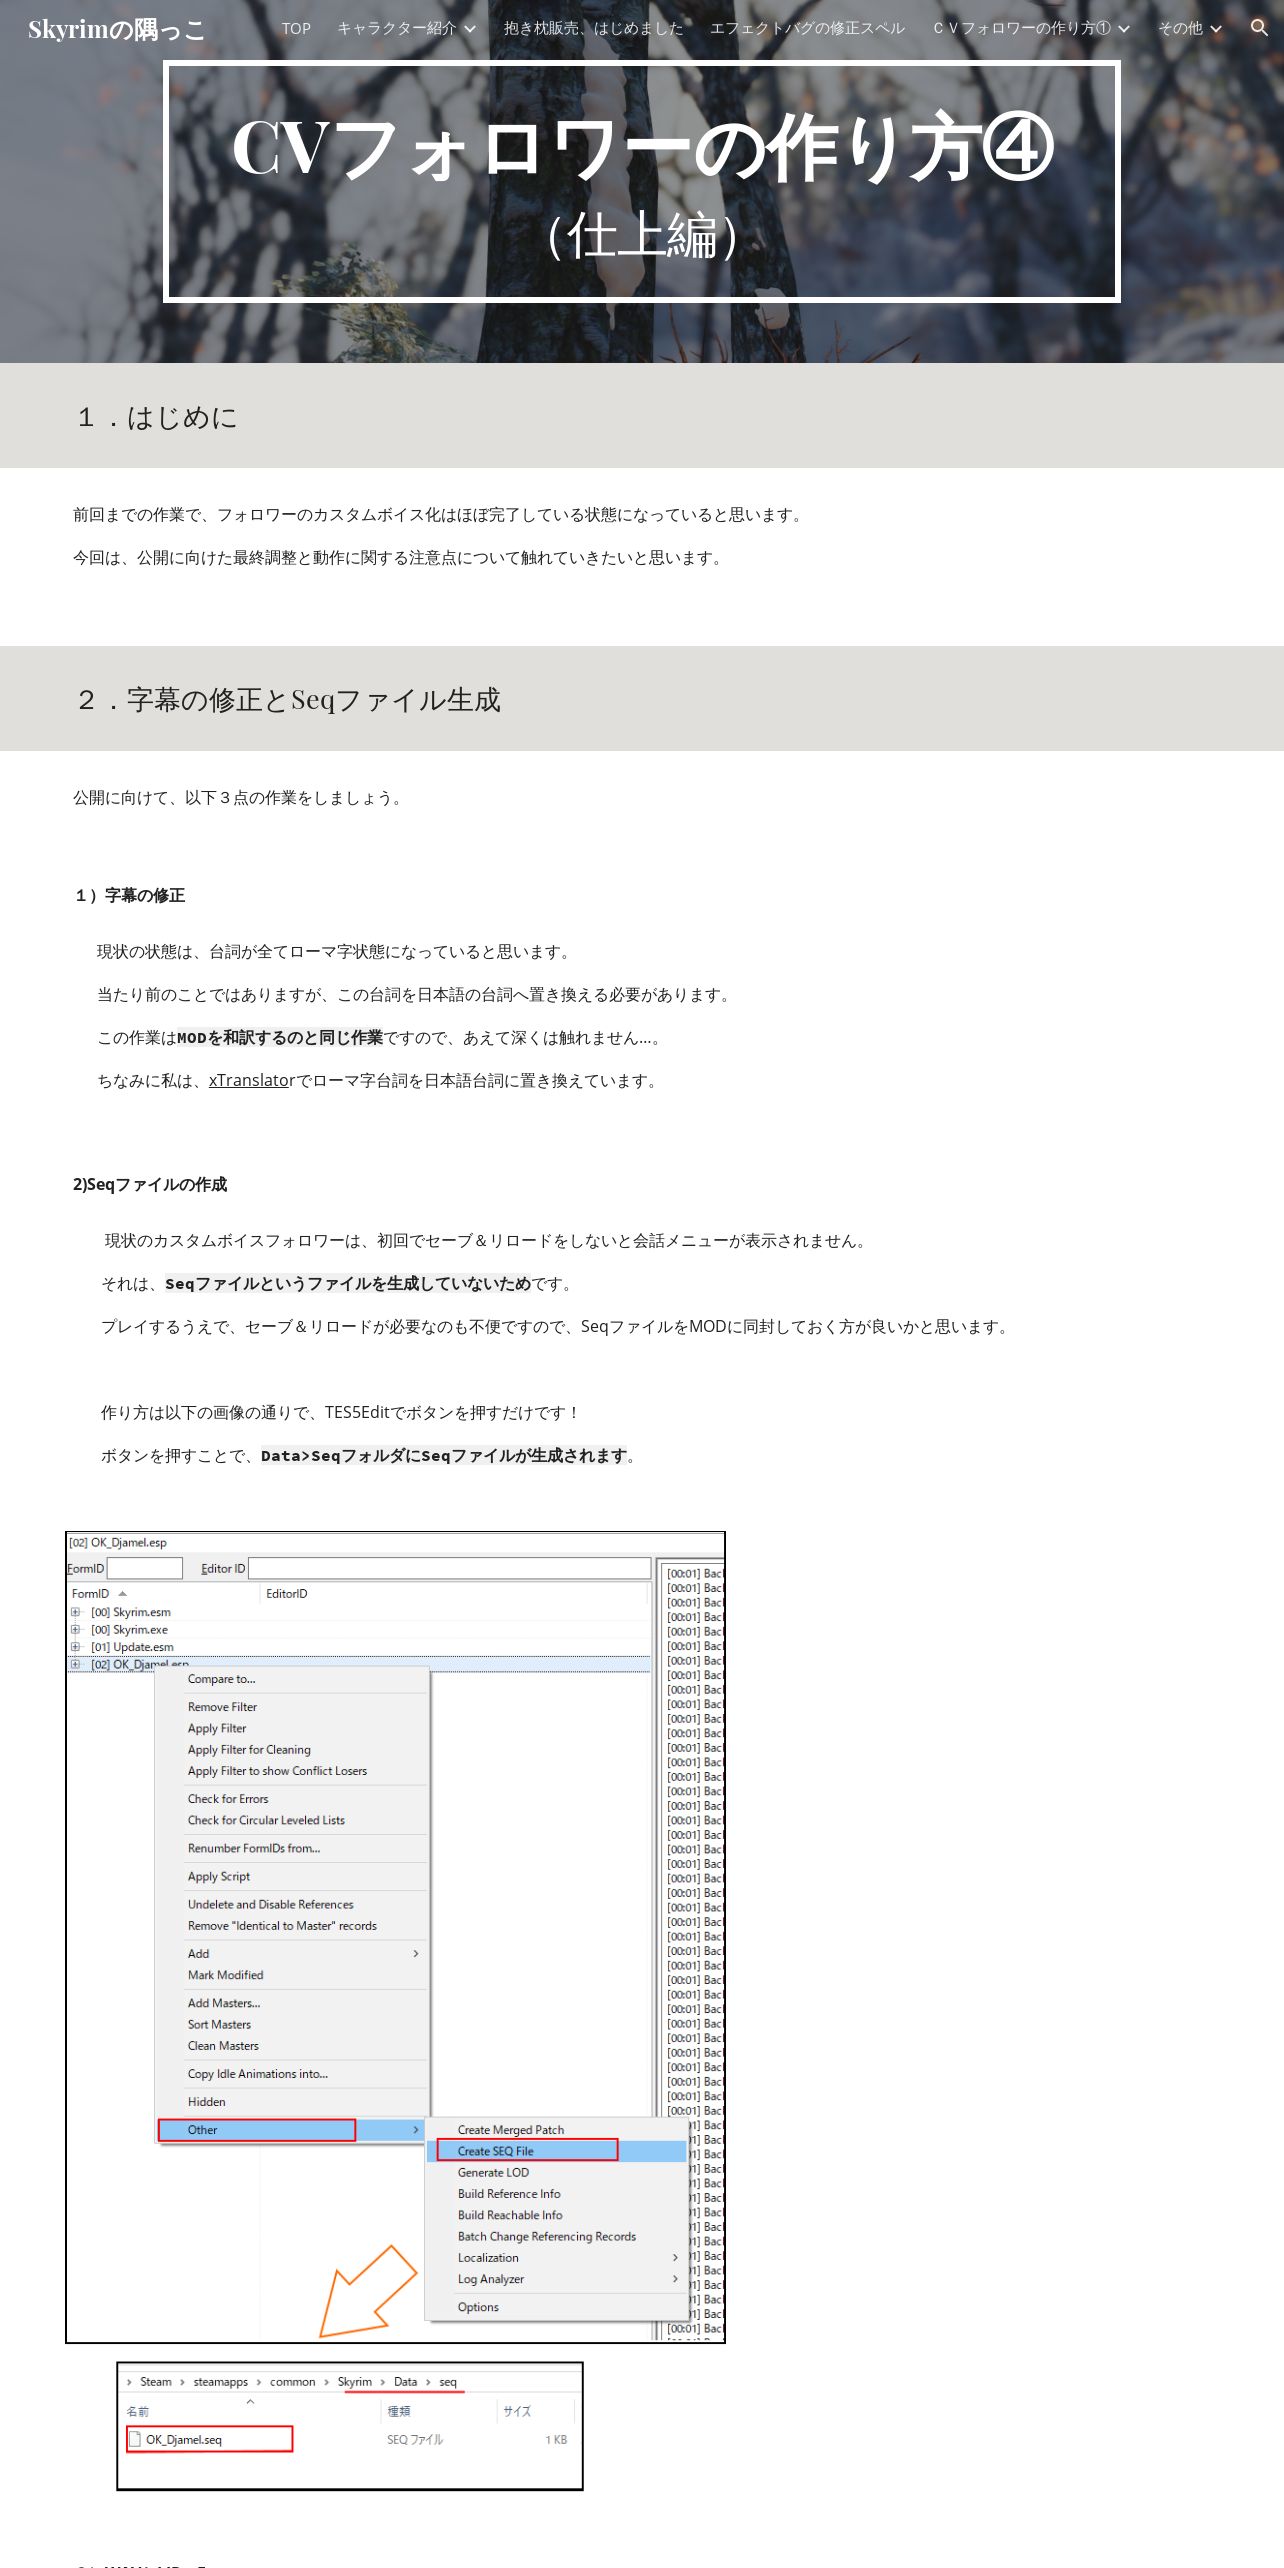This screenshot has height=2568, width=1284.
Task: Open the CVフォロワーの作り方① nav item
Action: pos(1021,28)
